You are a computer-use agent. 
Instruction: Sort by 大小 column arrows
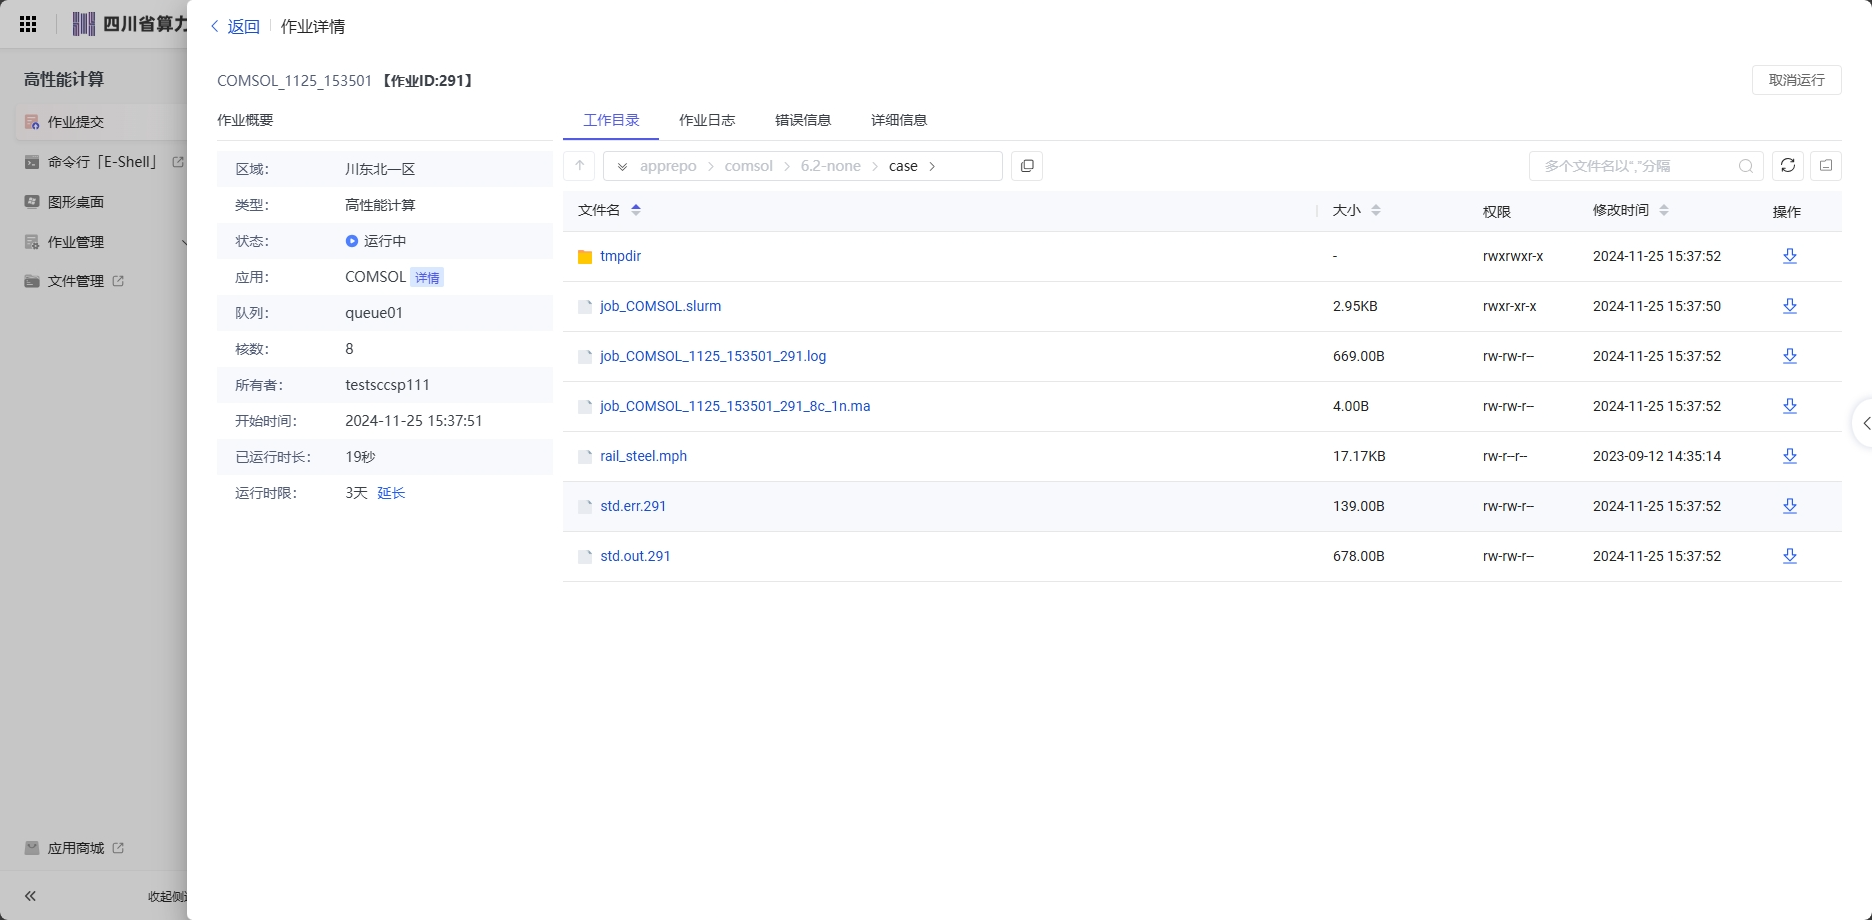click(x=1376, y=210)
